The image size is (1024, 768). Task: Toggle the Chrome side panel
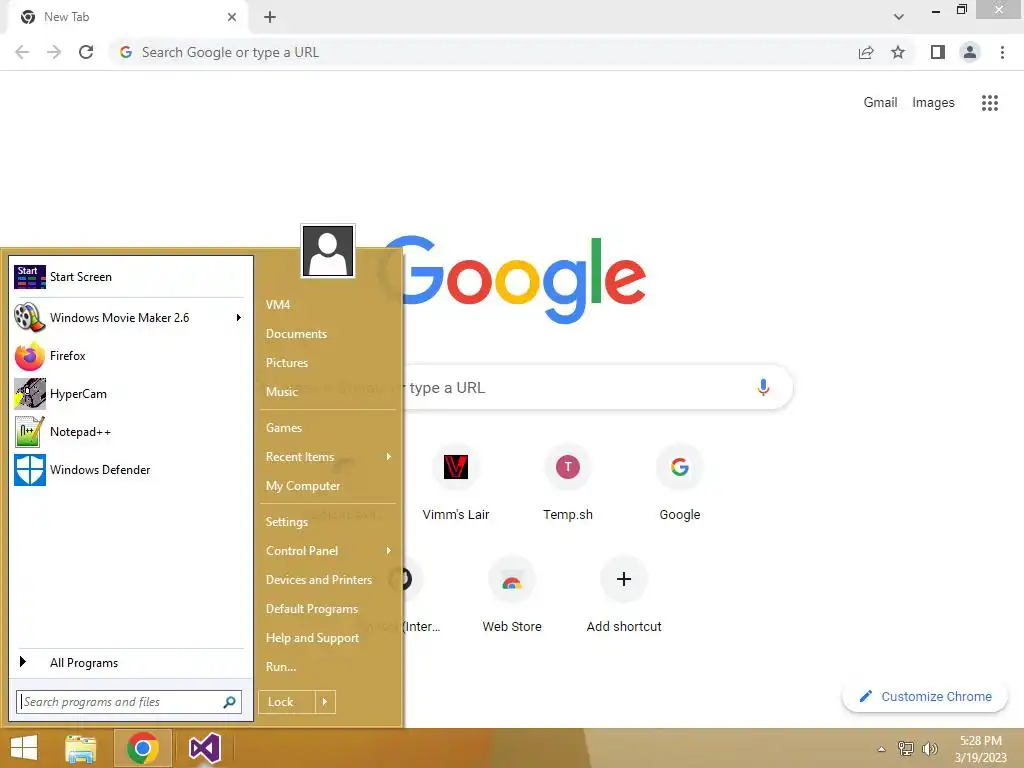pyautogui.click(x=938, y=52)
